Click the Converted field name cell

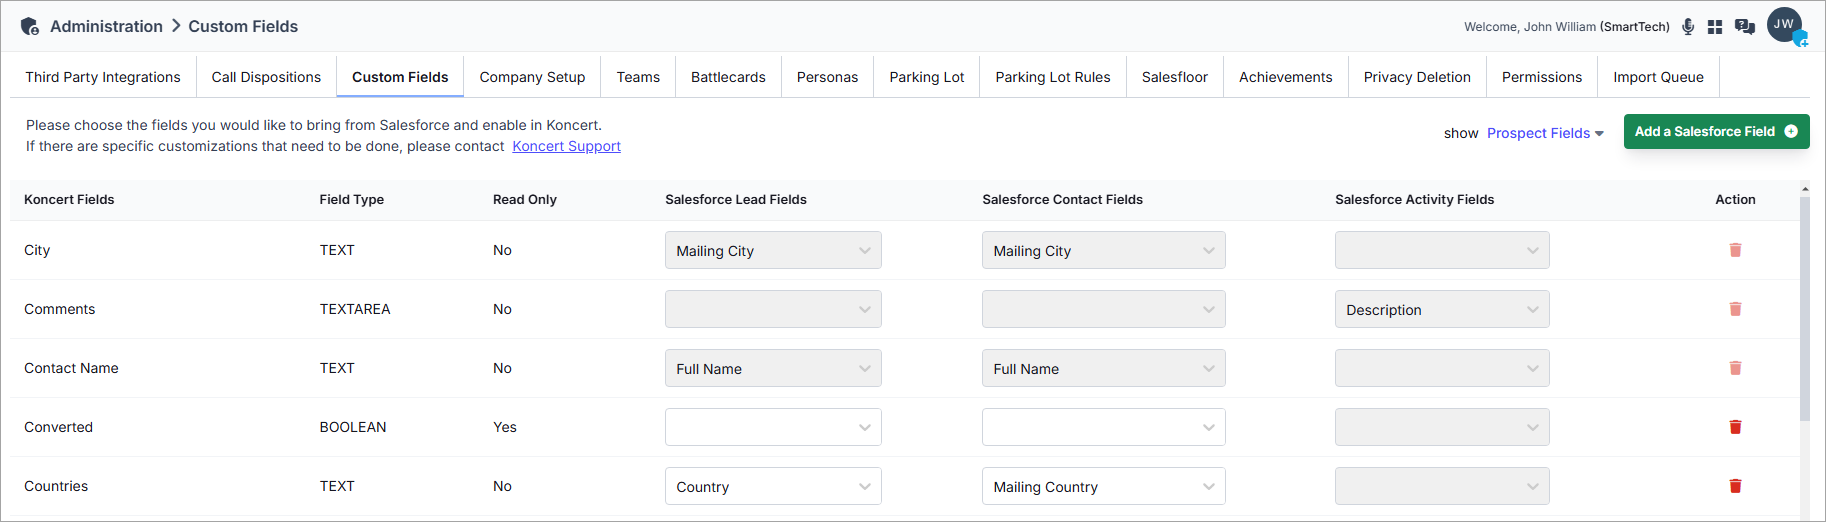(58, 427)
